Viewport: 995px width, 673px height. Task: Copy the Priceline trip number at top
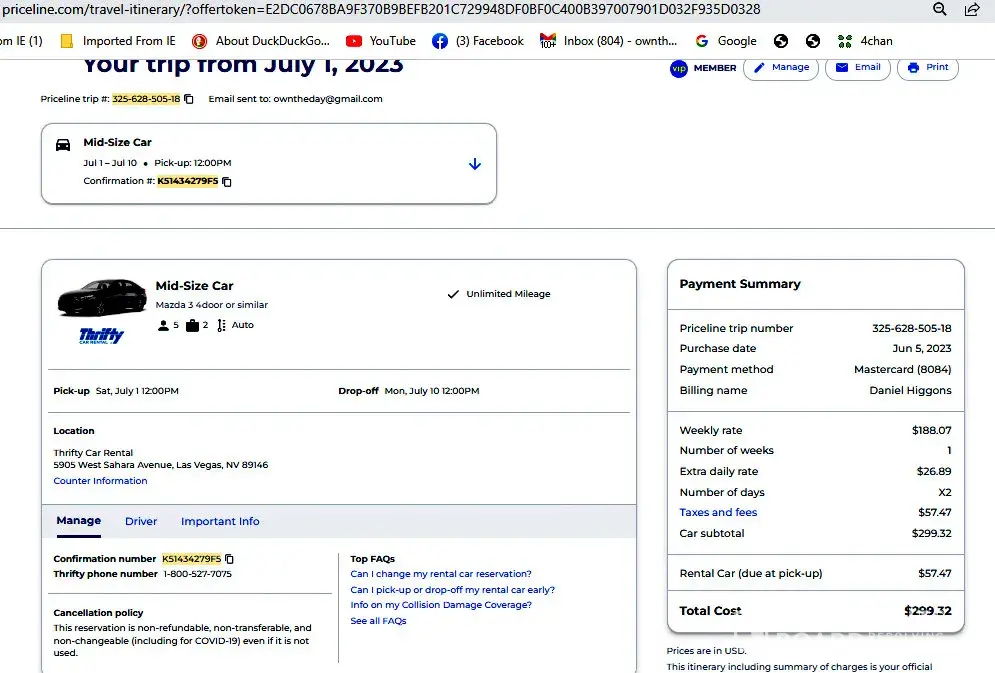click(x=188, y=99)
